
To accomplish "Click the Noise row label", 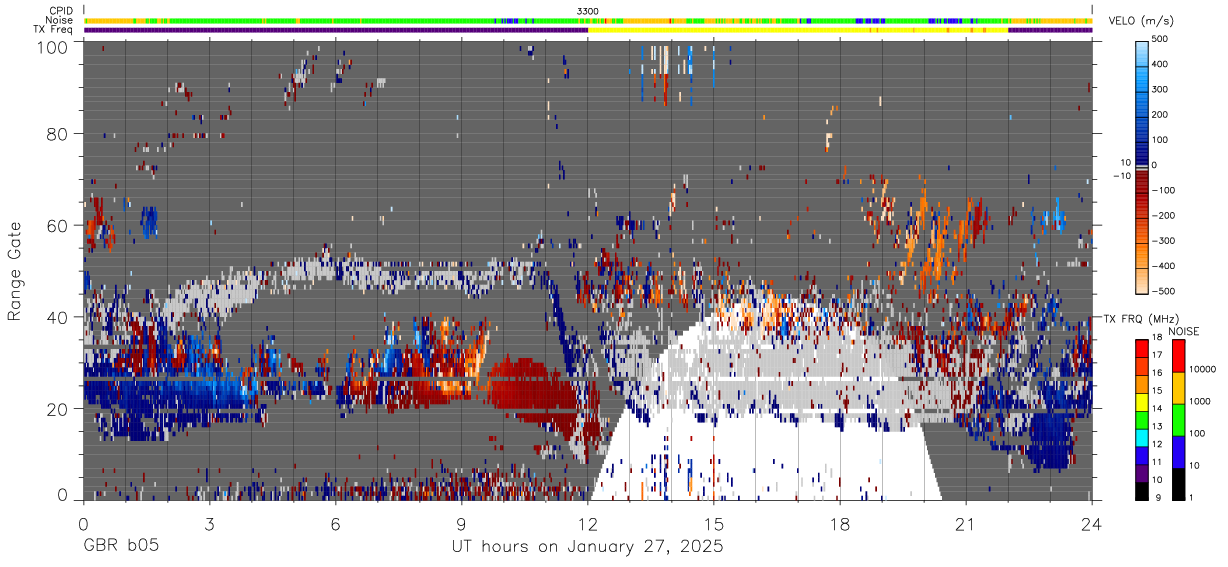I will coord(59,20).
